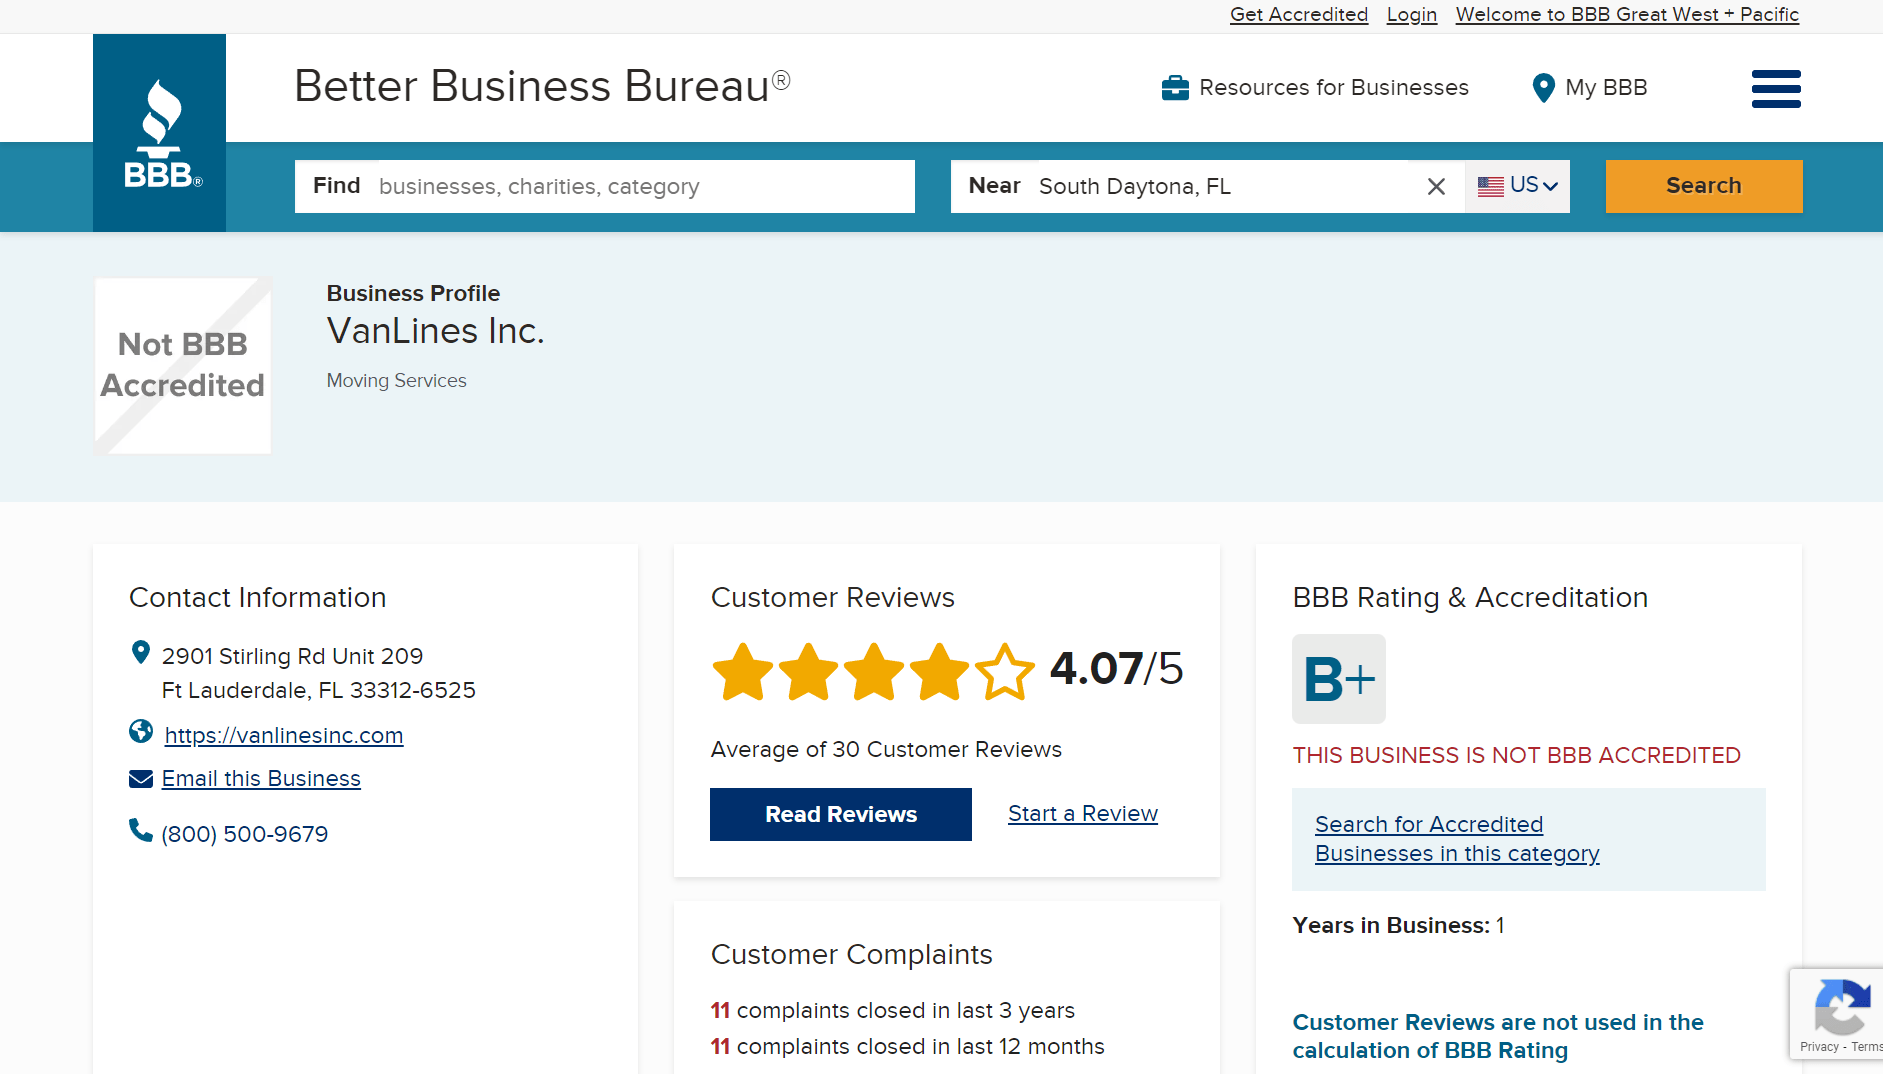Screen dimensions: 1883x1074
Task: Click the Years in Business: 1 text
Action: [x=1398, y=926]
